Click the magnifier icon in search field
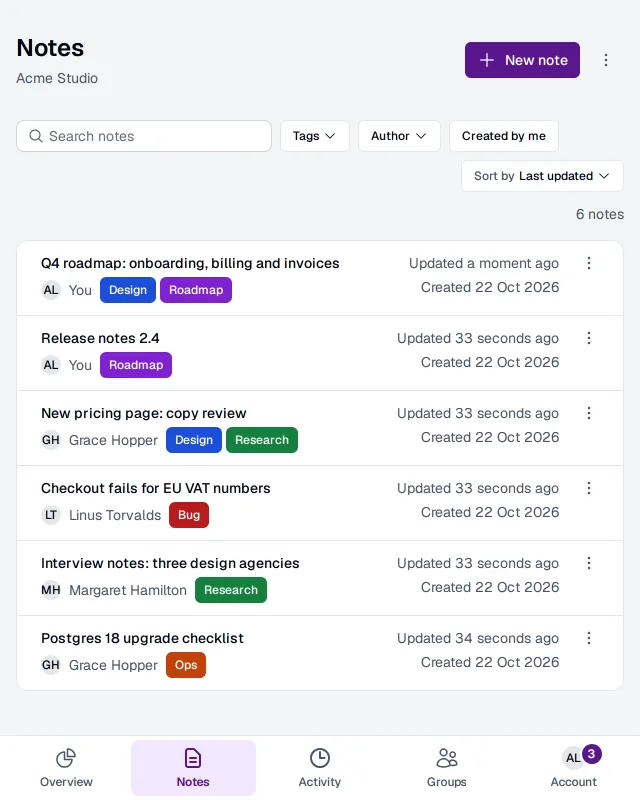Viewport: 640px width, 800px height. [x=36, y=136]
